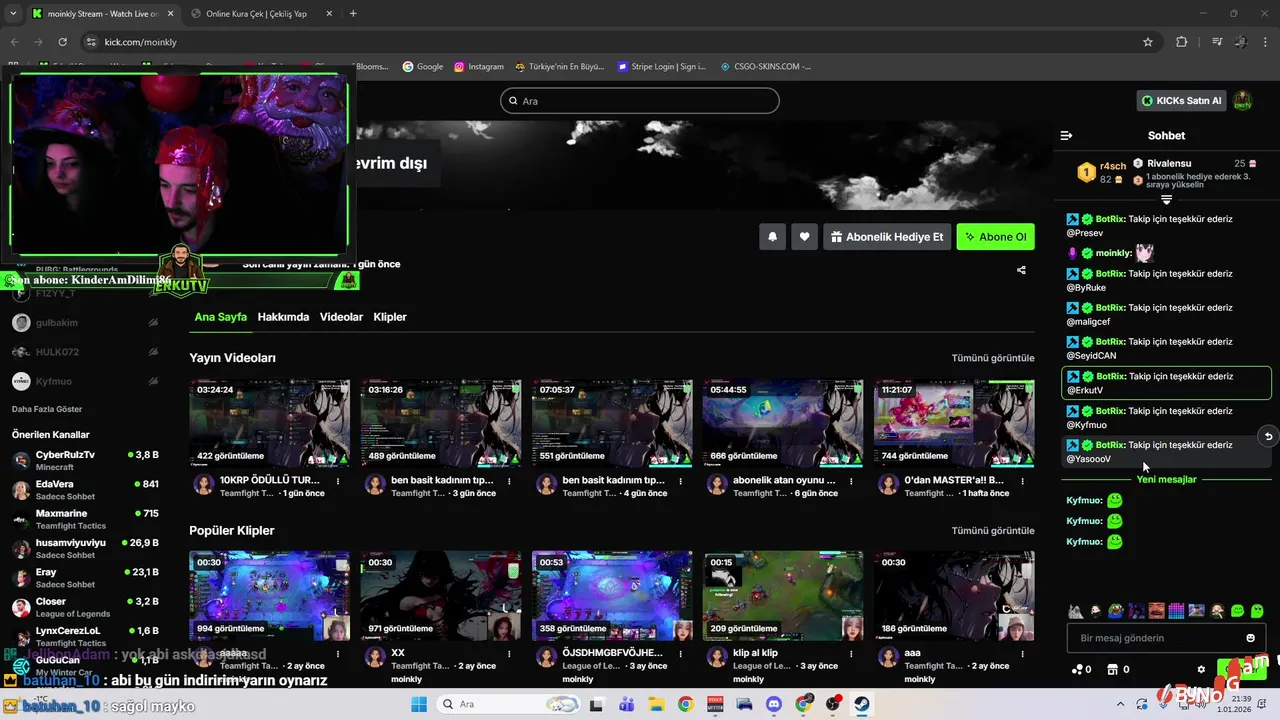Open Microsoft Teams from the taskbar
Image resolution: width=1280 pixels, height=720 pixels.
pyautogui.click(x=626, y=704)
